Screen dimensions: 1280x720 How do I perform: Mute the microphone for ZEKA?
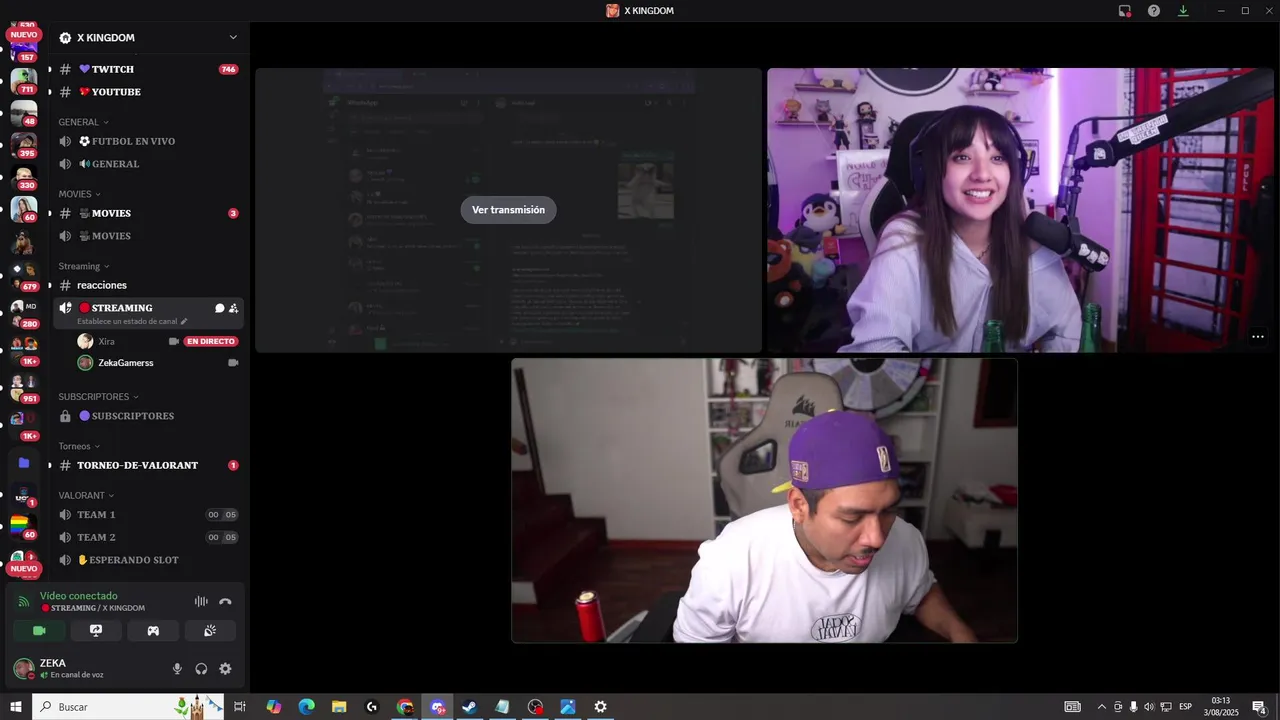coord(177,669)
